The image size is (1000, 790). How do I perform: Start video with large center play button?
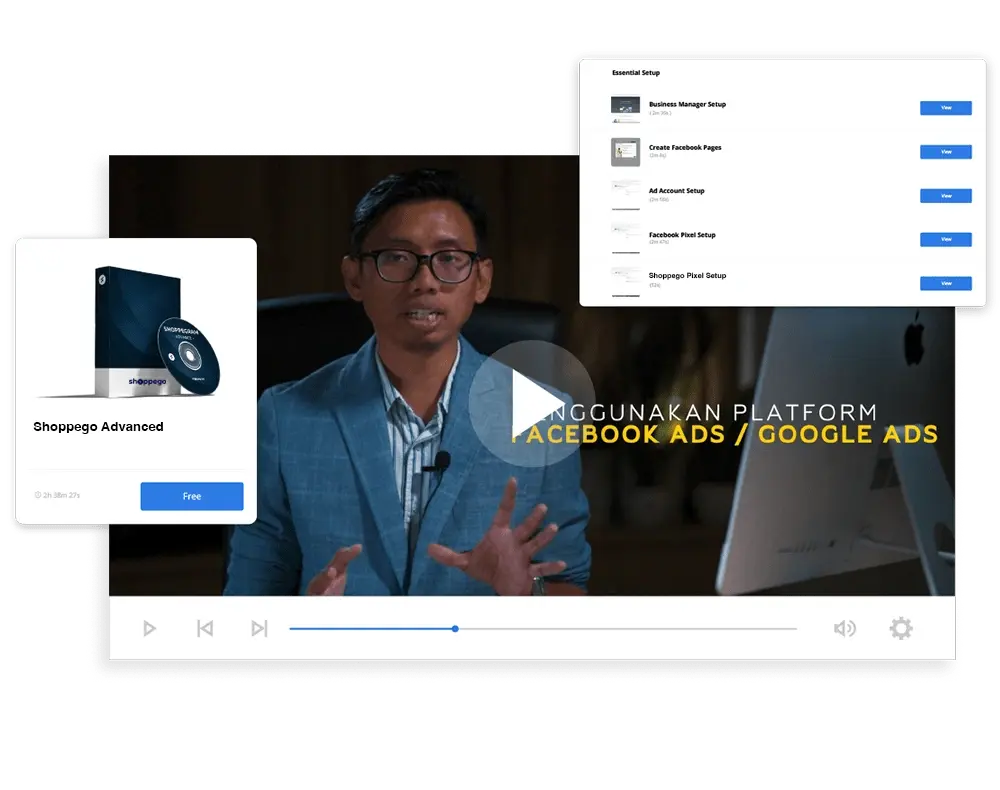point(532,403)
